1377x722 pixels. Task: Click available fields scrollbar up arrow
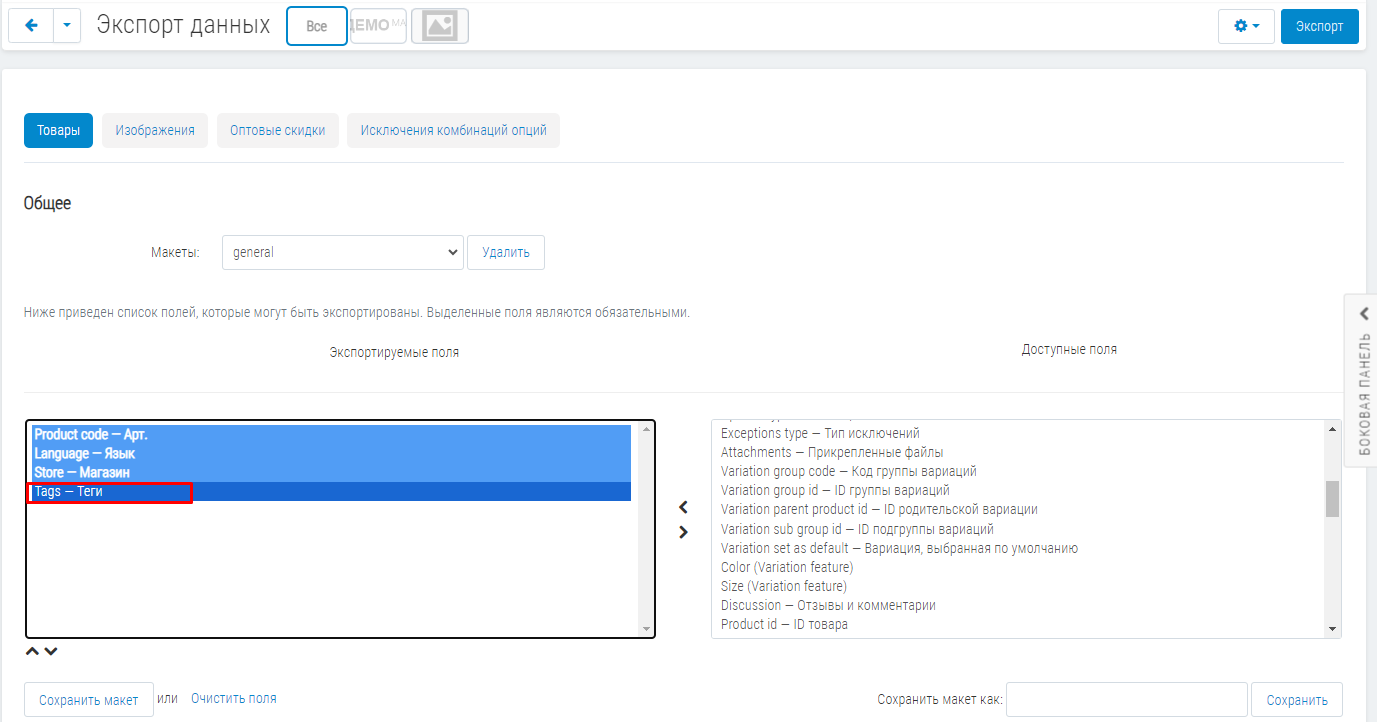1332,429
